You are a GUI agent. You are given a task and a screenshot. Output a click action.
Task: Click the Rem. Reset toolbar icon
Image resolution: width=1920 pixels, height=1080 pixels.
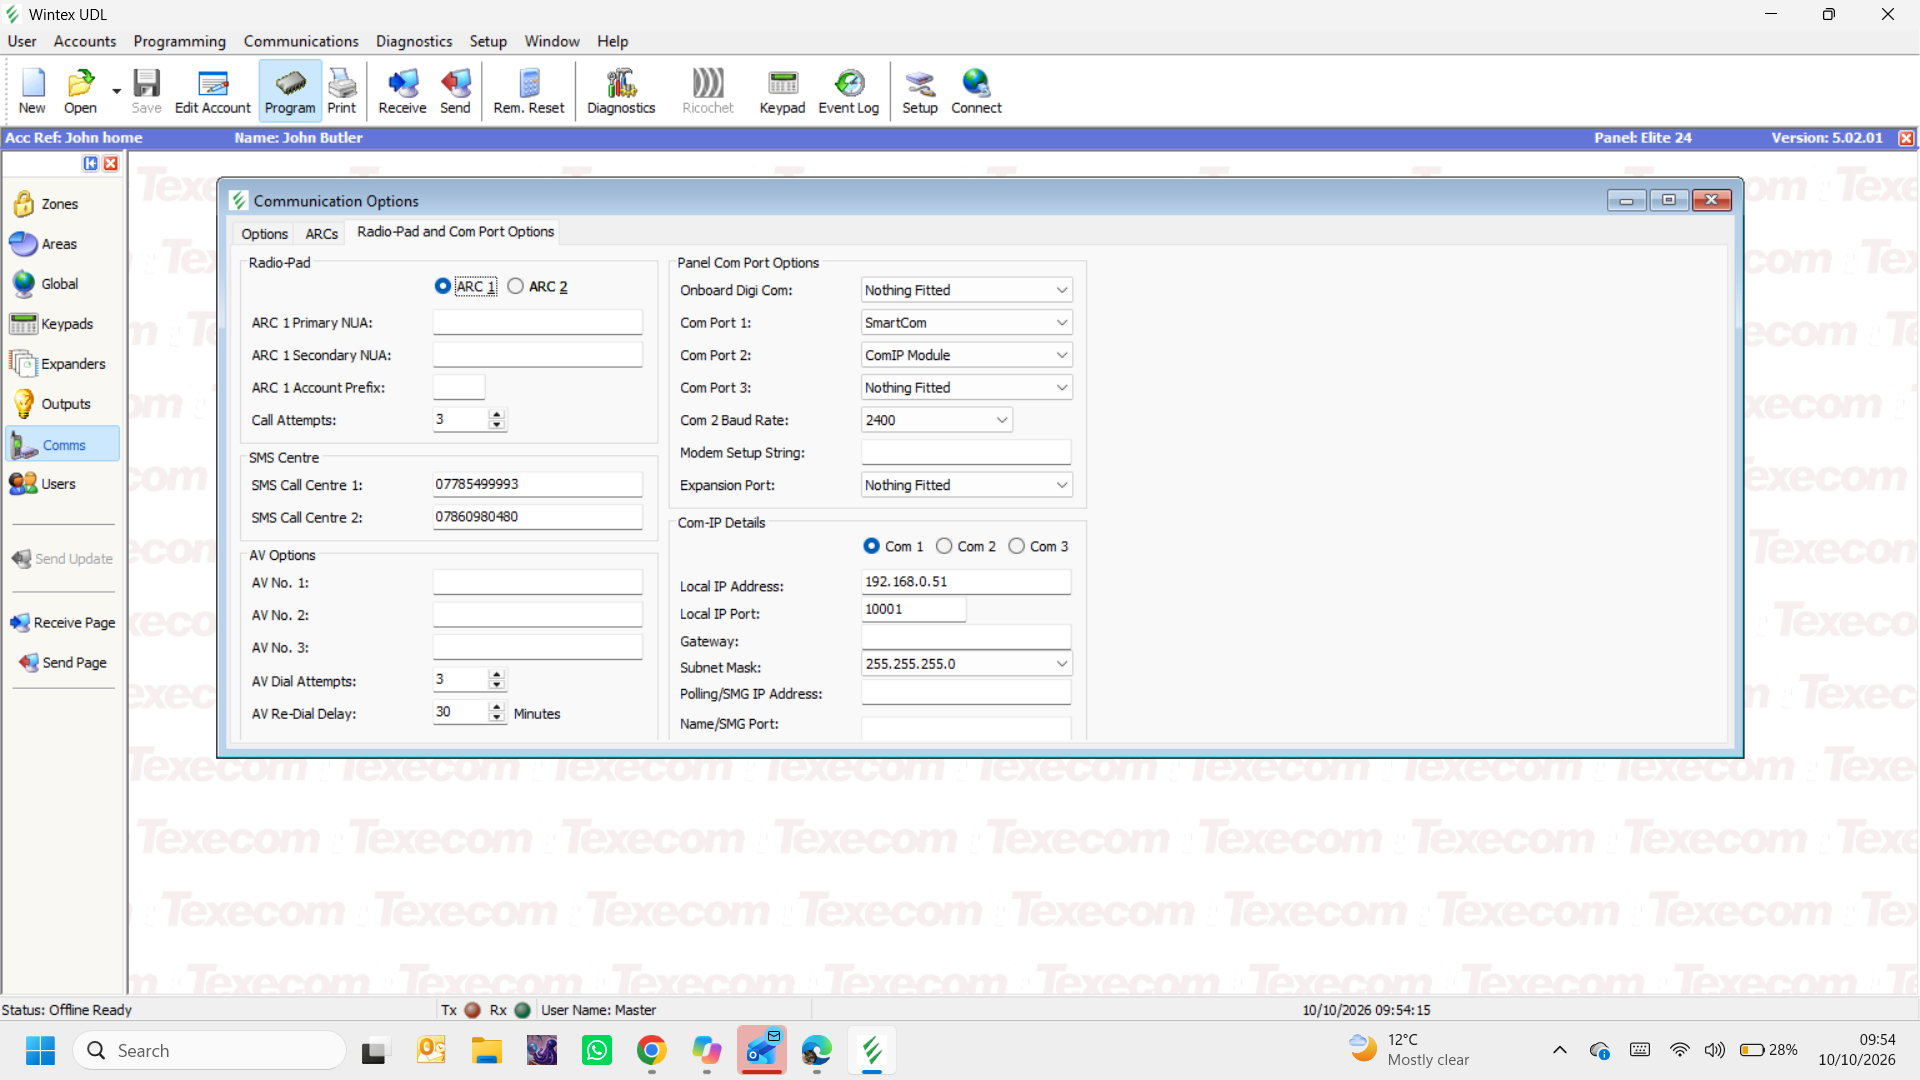(529, 91)
